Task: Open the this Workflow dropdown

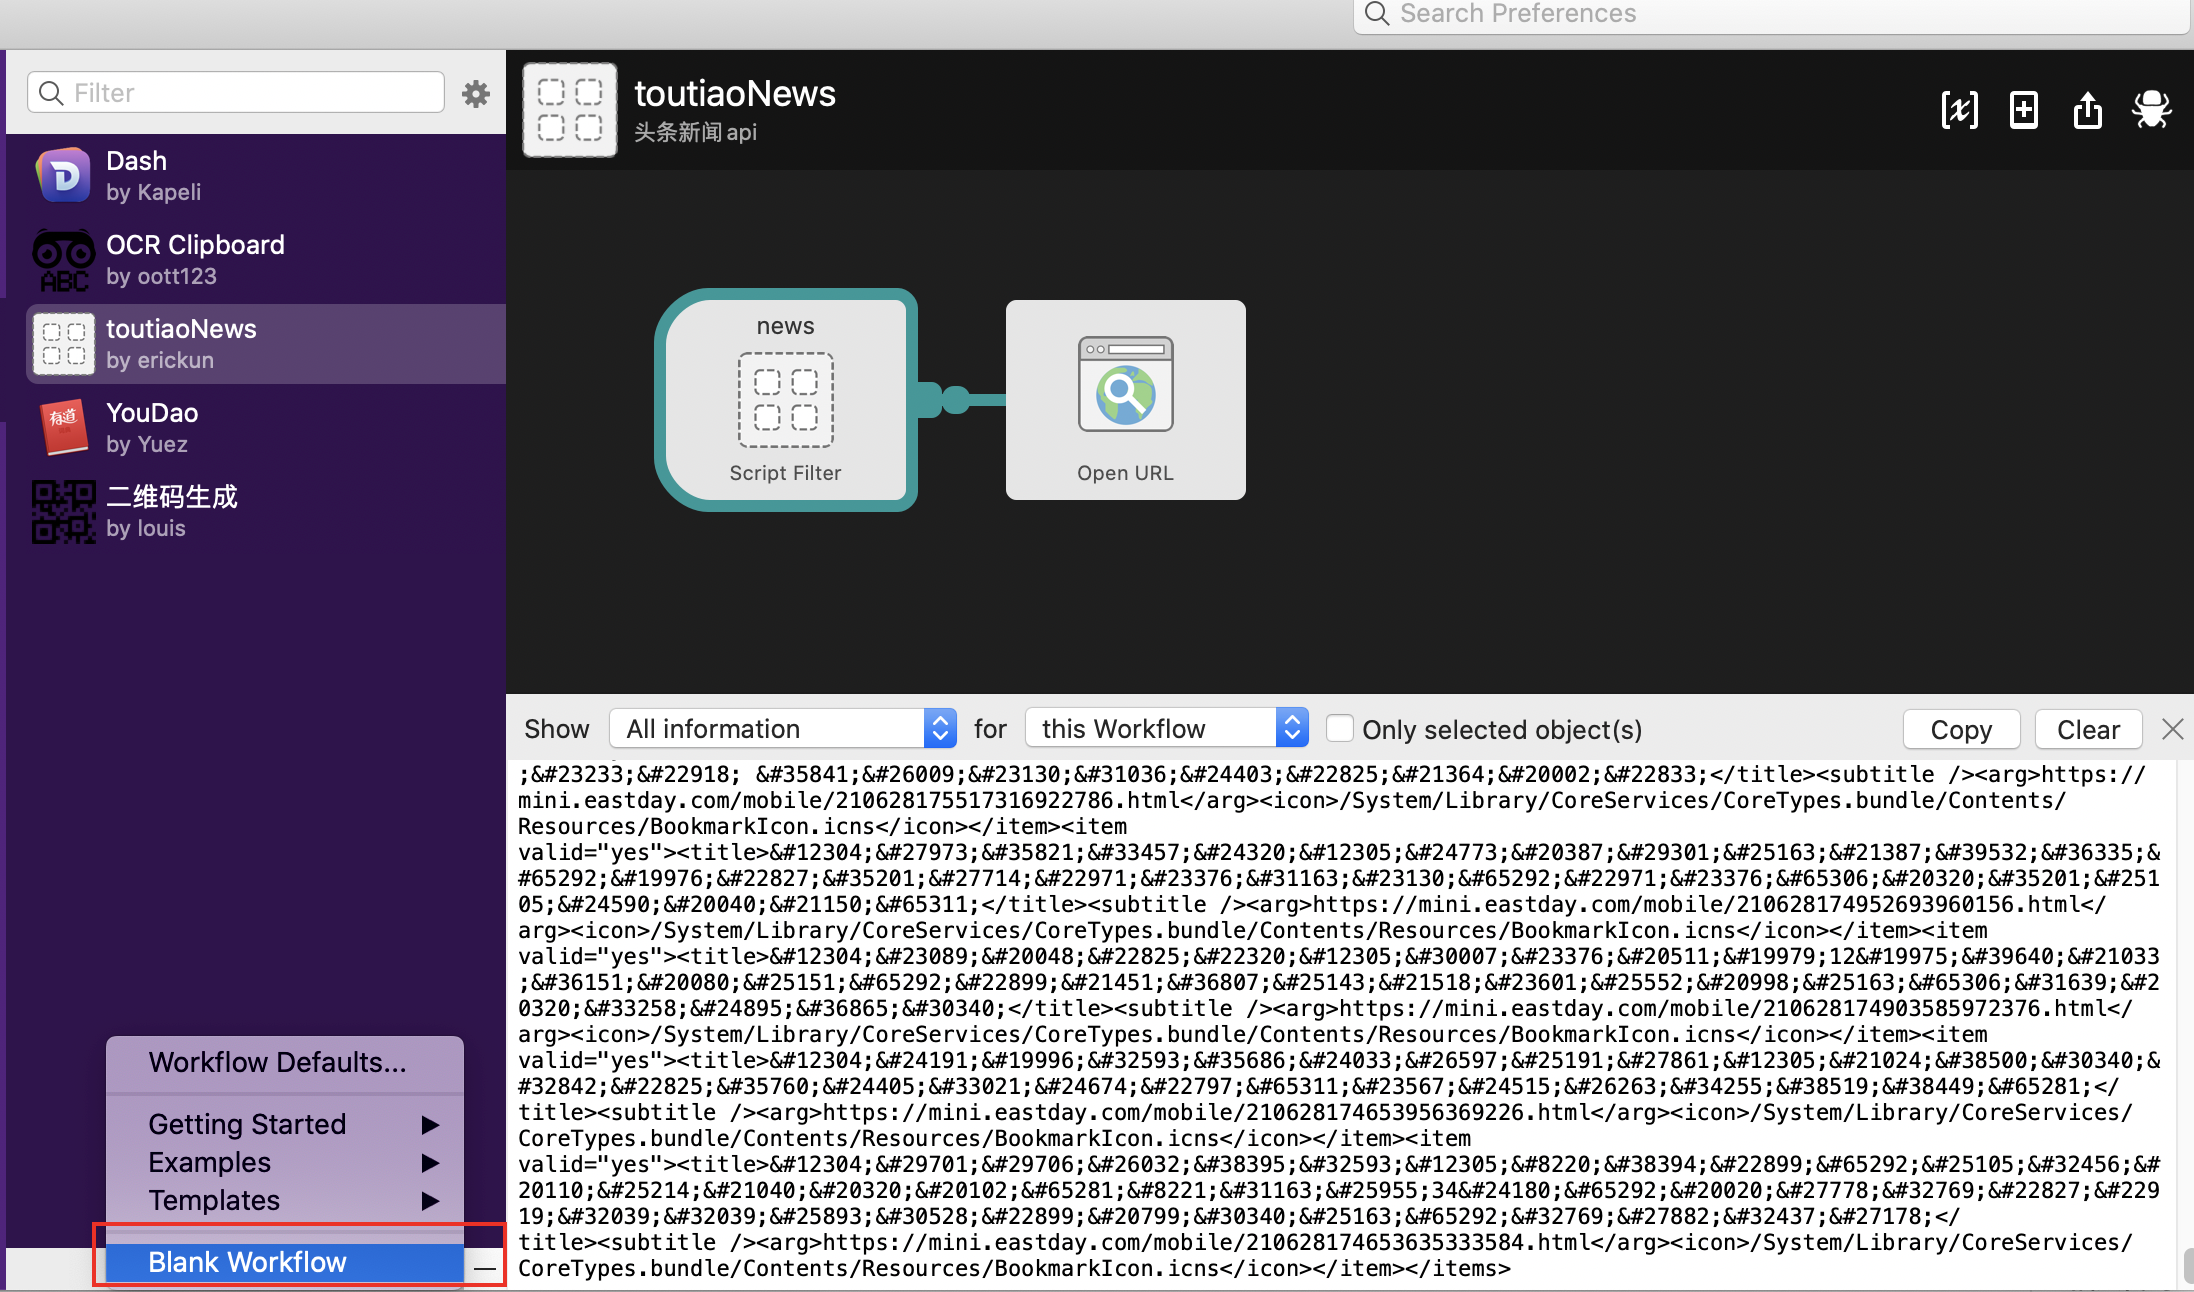Action: pos(1166,728)
